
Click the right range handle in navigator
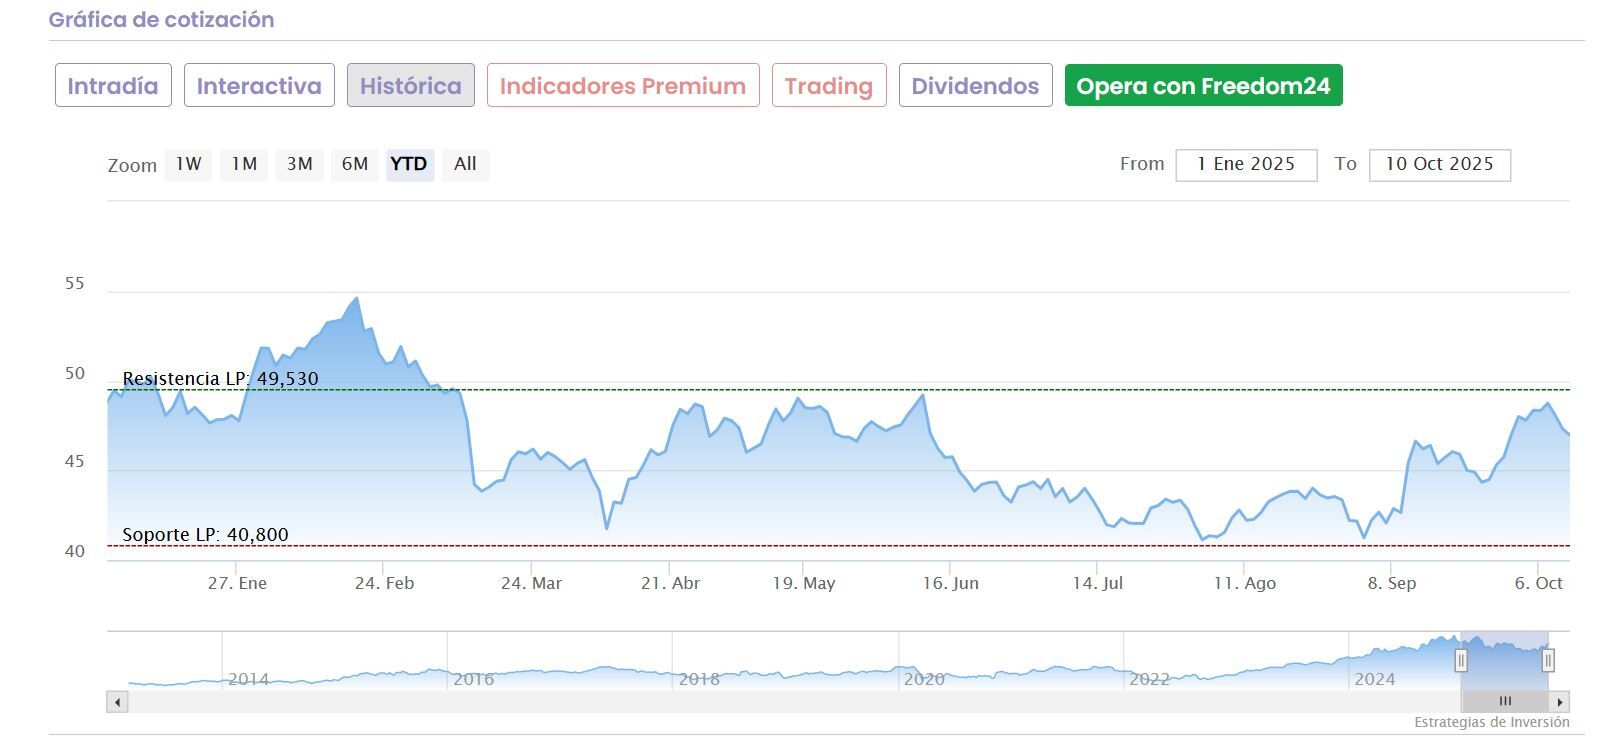click(1548, 660)
